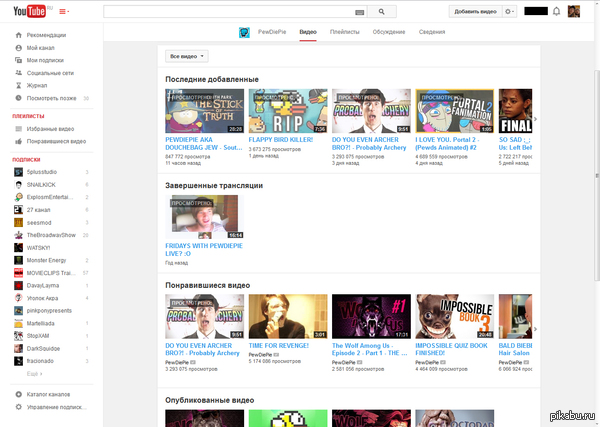This screenshot has width=600, height=427.
Task: Select the Видео tab
Action: (308, 32)
